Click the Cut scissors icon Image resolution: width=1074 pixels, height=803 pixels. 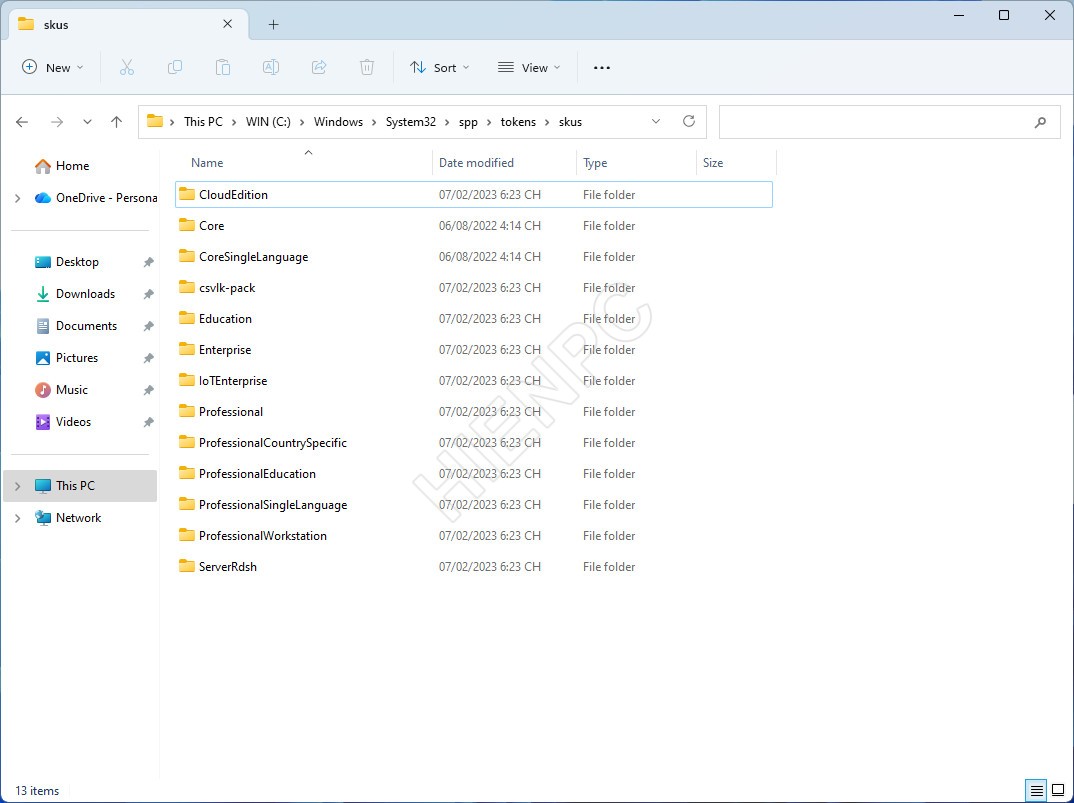coord(127,67)
